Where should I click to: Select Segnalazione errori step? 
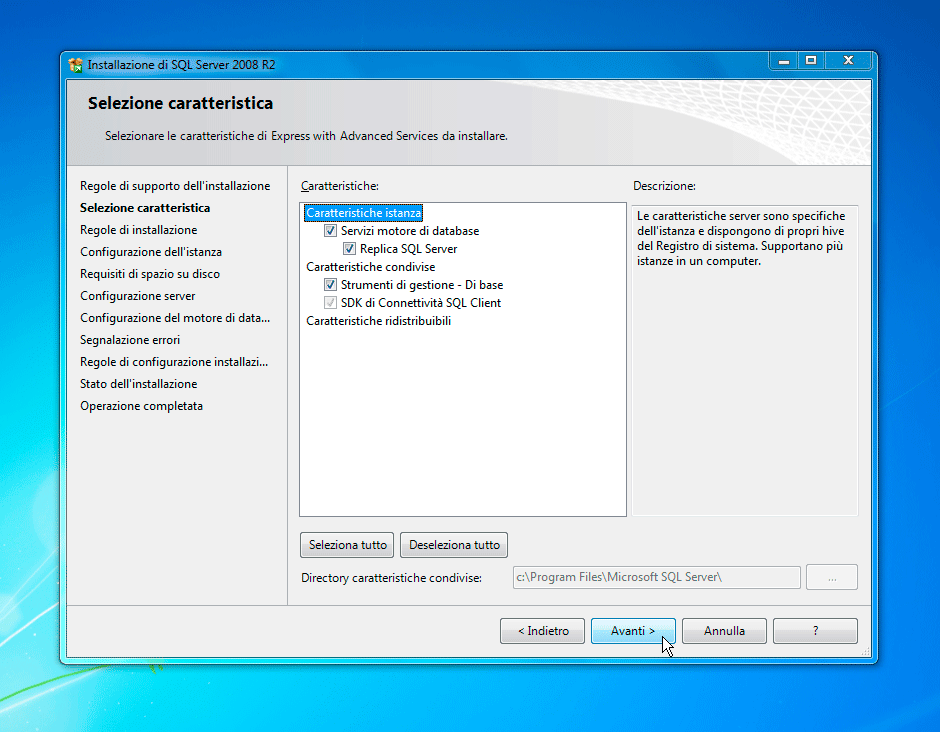coord(130,340)
